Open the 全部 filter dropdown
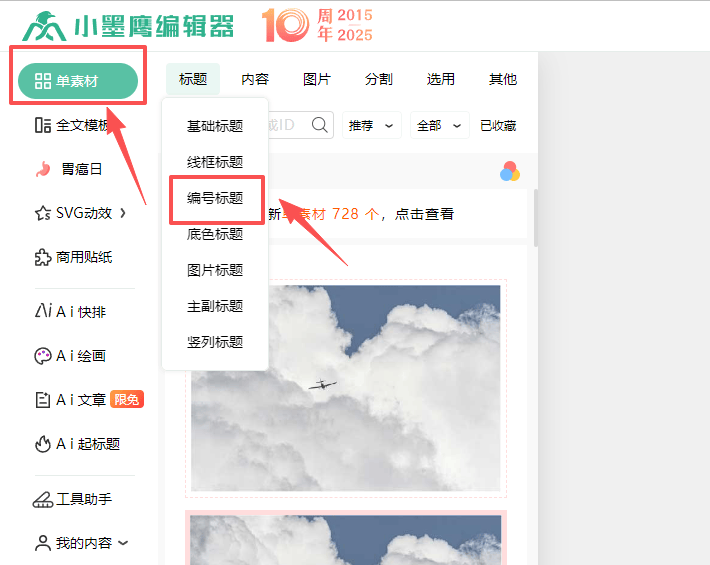 pyautogui.click(x=440, y=126)
